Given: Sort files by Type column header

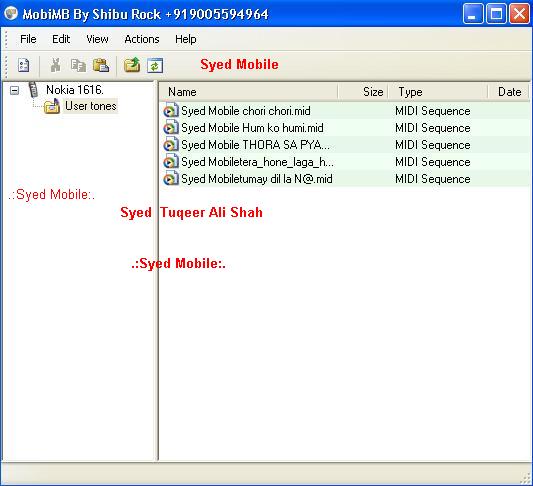Looking at the screenshot, I should pos(438,92).
